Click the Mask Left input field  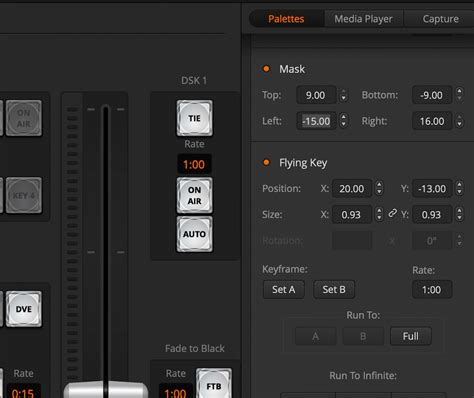click(316, 121)
